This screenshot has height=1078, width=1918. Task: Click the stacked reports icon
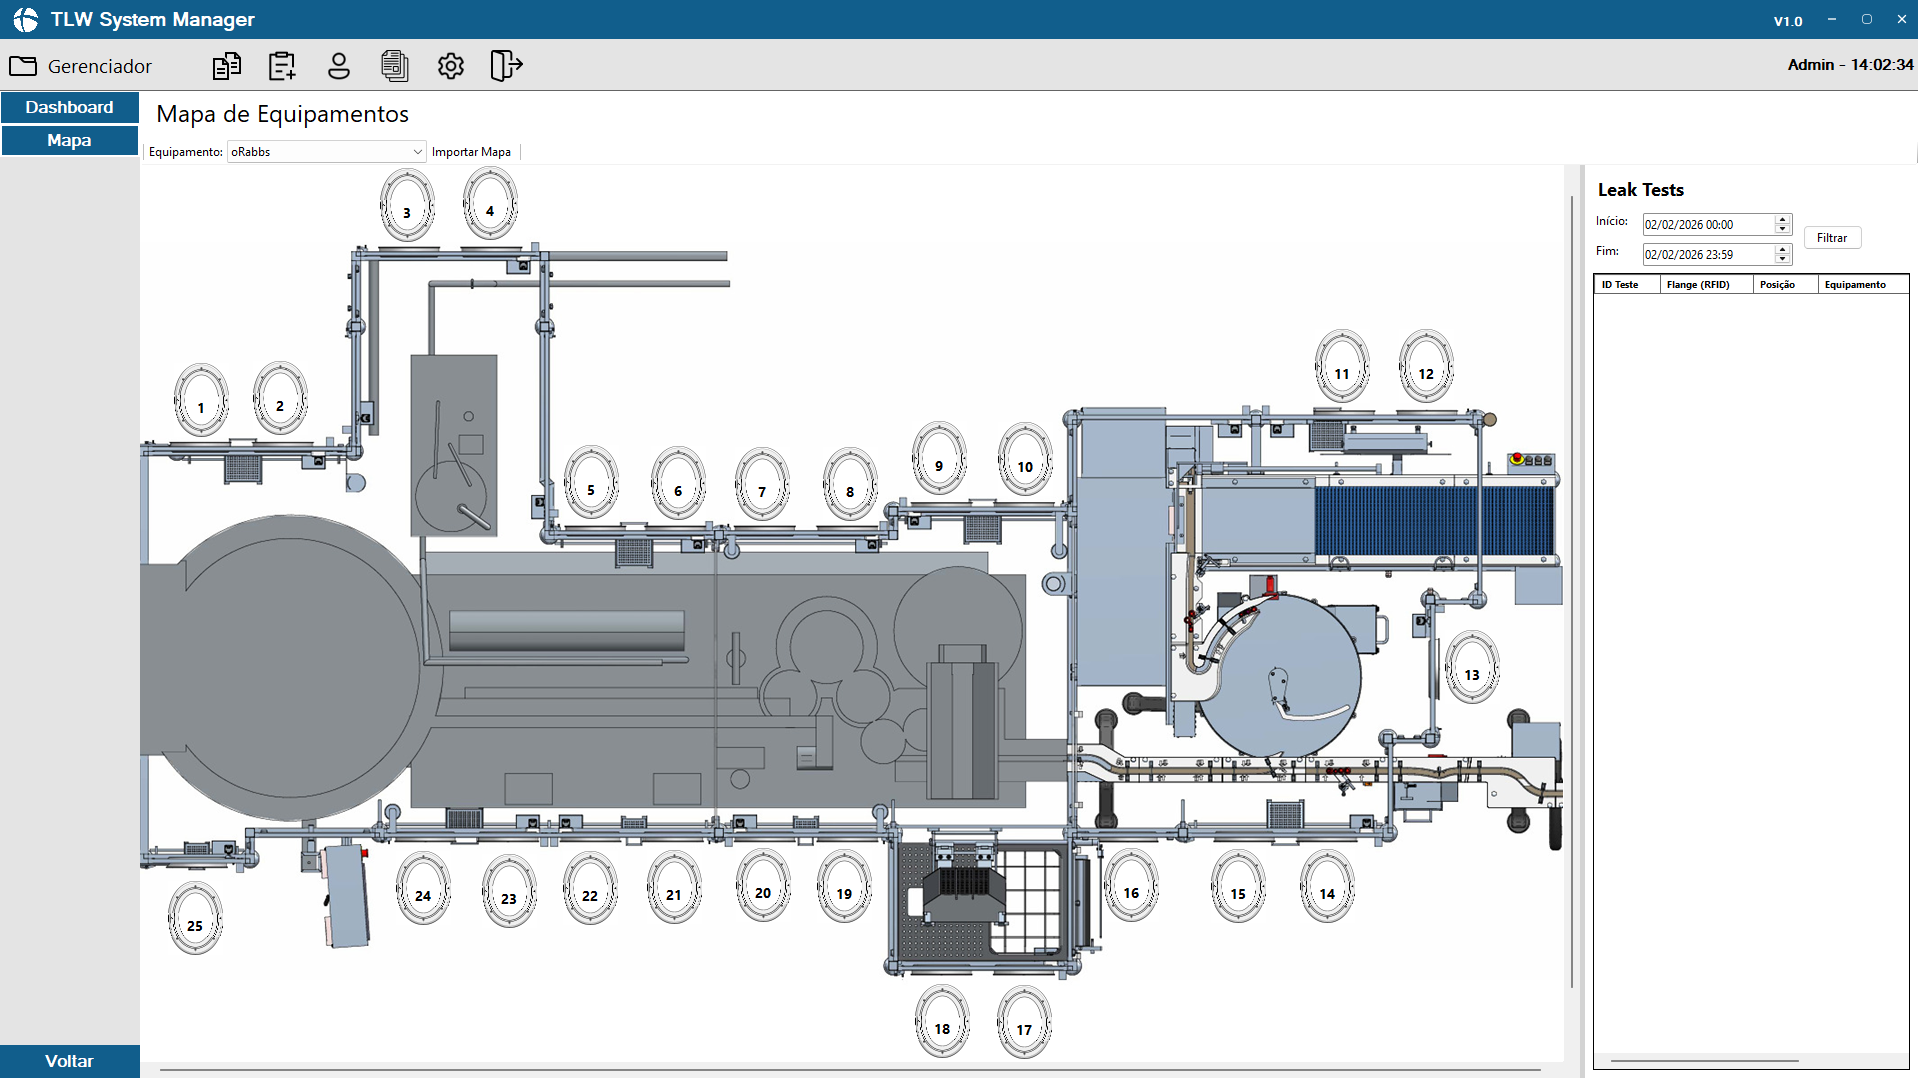395,66
